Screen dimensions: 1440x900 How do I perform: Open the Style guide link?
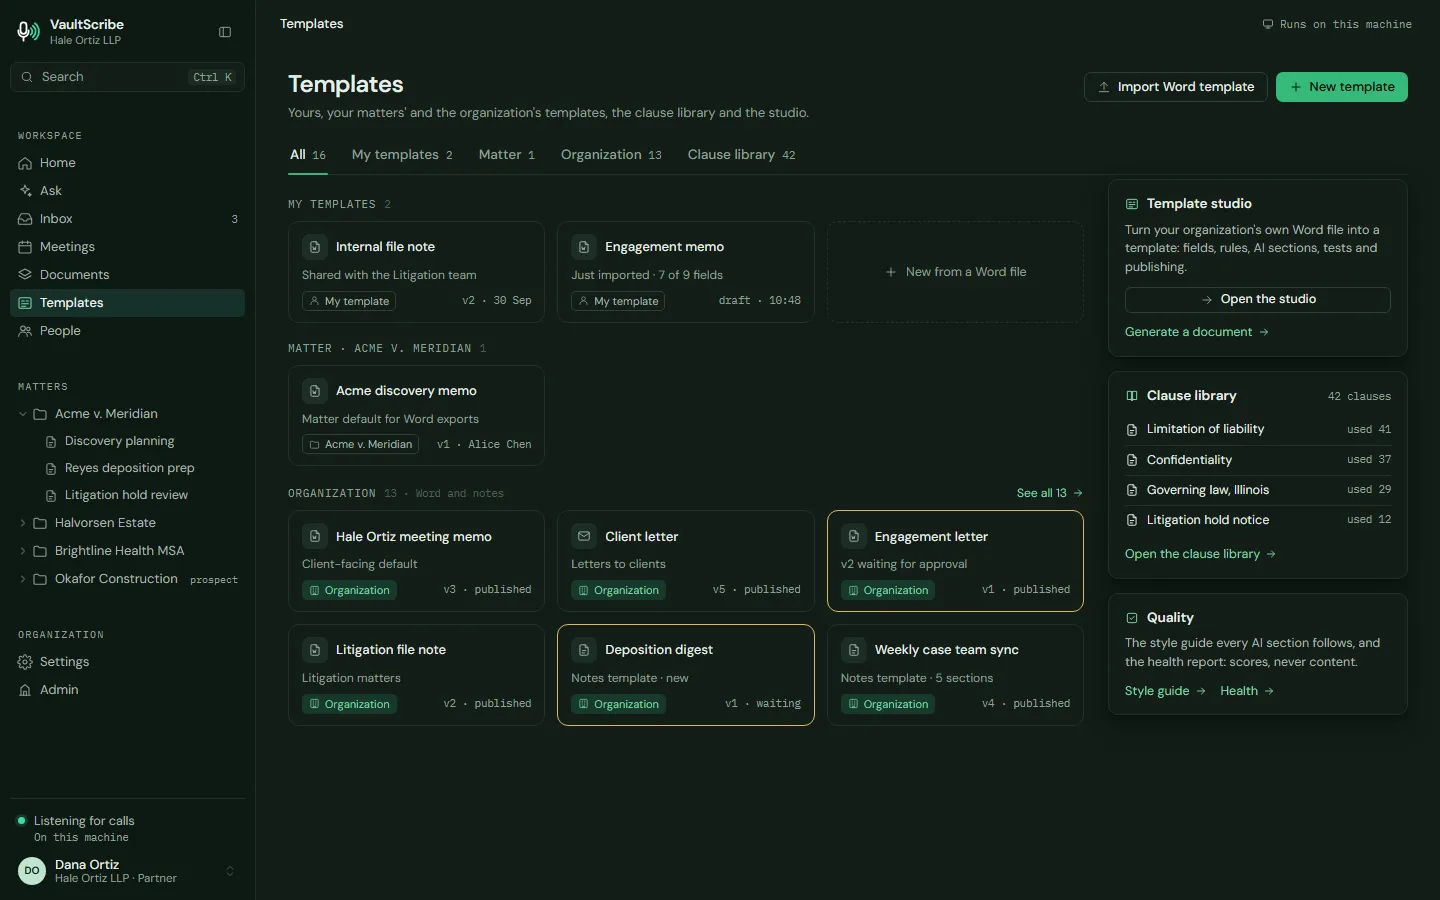tap(1166, 691)
